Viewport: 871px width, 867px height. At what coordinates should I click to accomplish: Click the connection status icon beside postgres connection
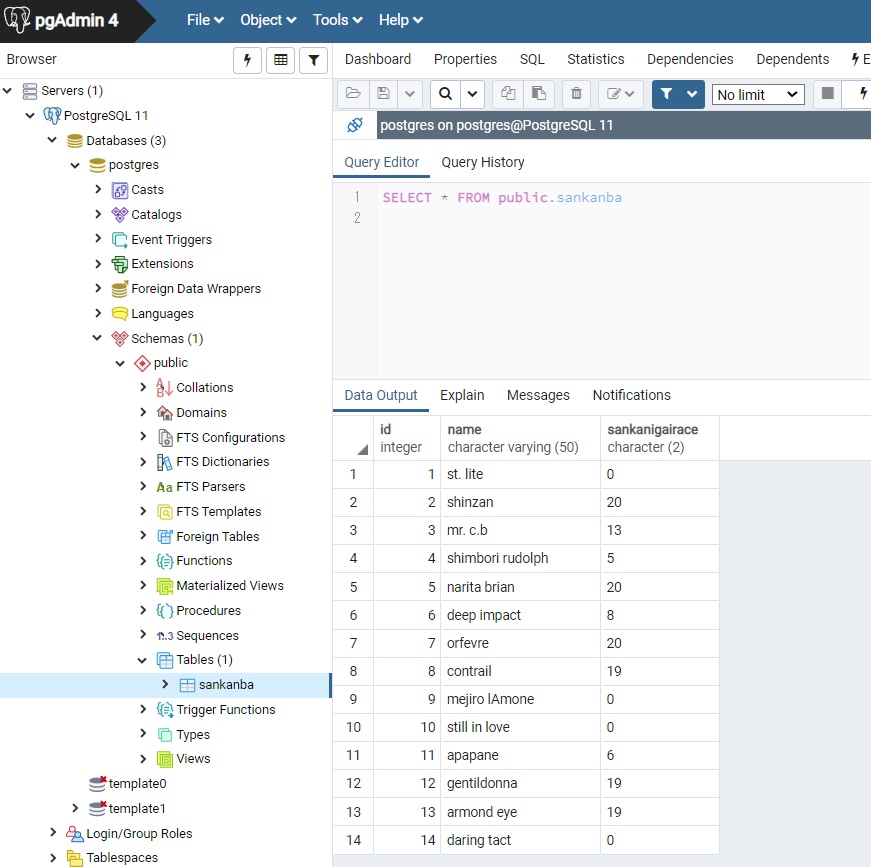(x=355, y=125)
